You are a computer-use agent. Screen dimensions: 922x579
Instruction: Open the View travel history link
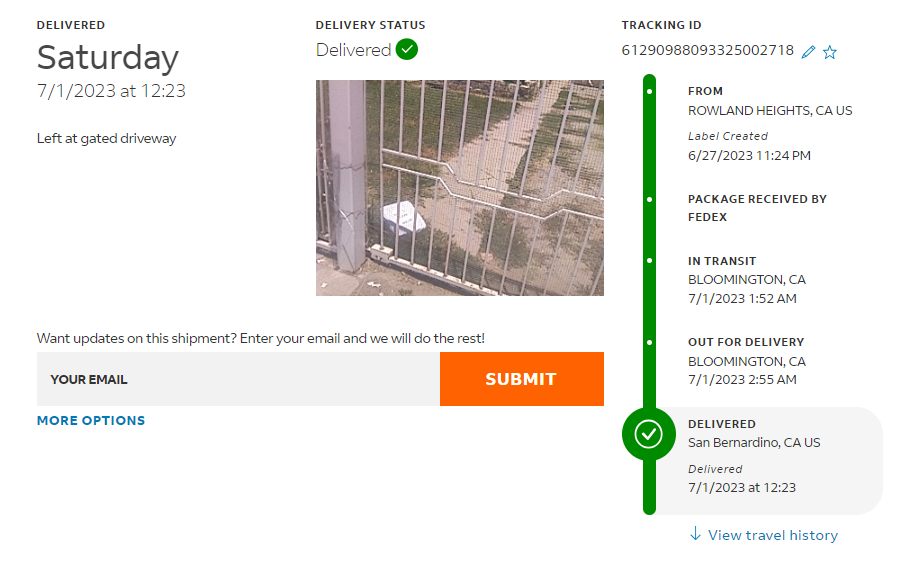pyautogui.click(x=772, y=535)
